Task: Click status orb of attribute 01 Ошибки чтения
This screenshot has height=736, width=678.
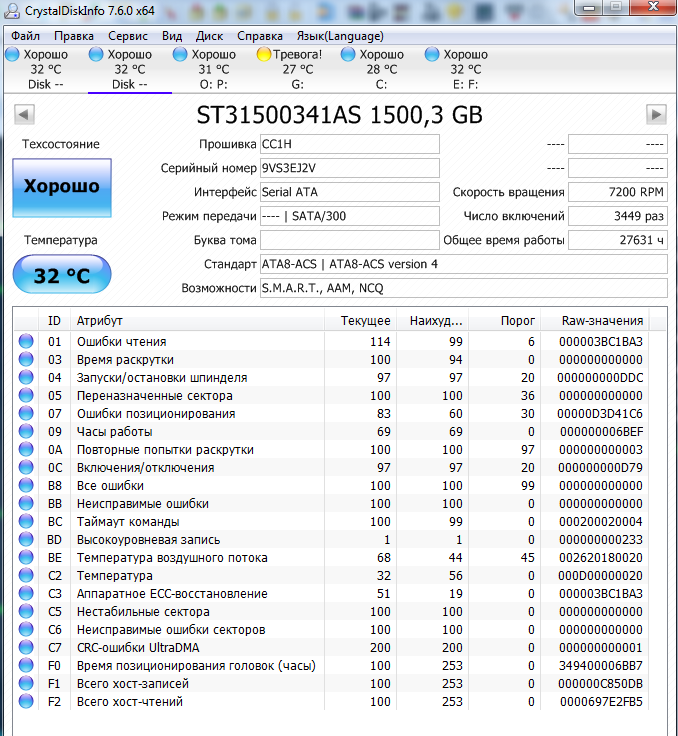Action: [x=26, y=341]
